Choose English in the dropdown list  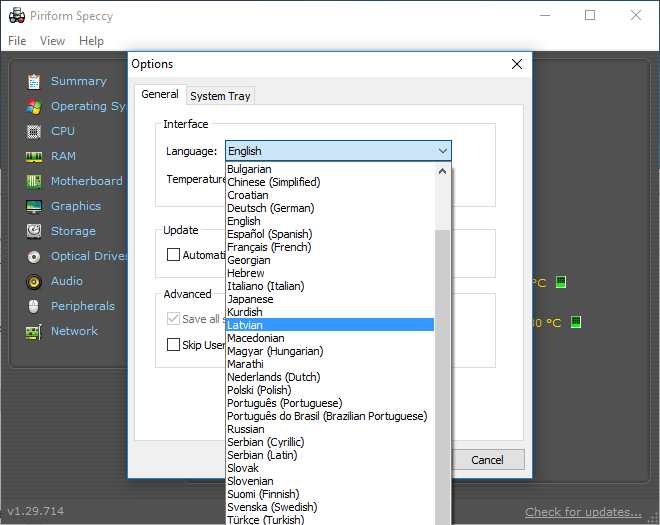(x=330, y=221)
